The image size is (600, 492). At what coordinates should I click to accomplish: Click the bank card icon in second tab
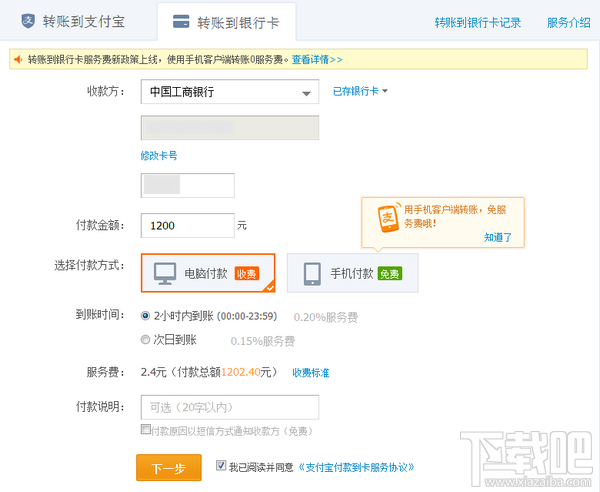tap(181, 22)
